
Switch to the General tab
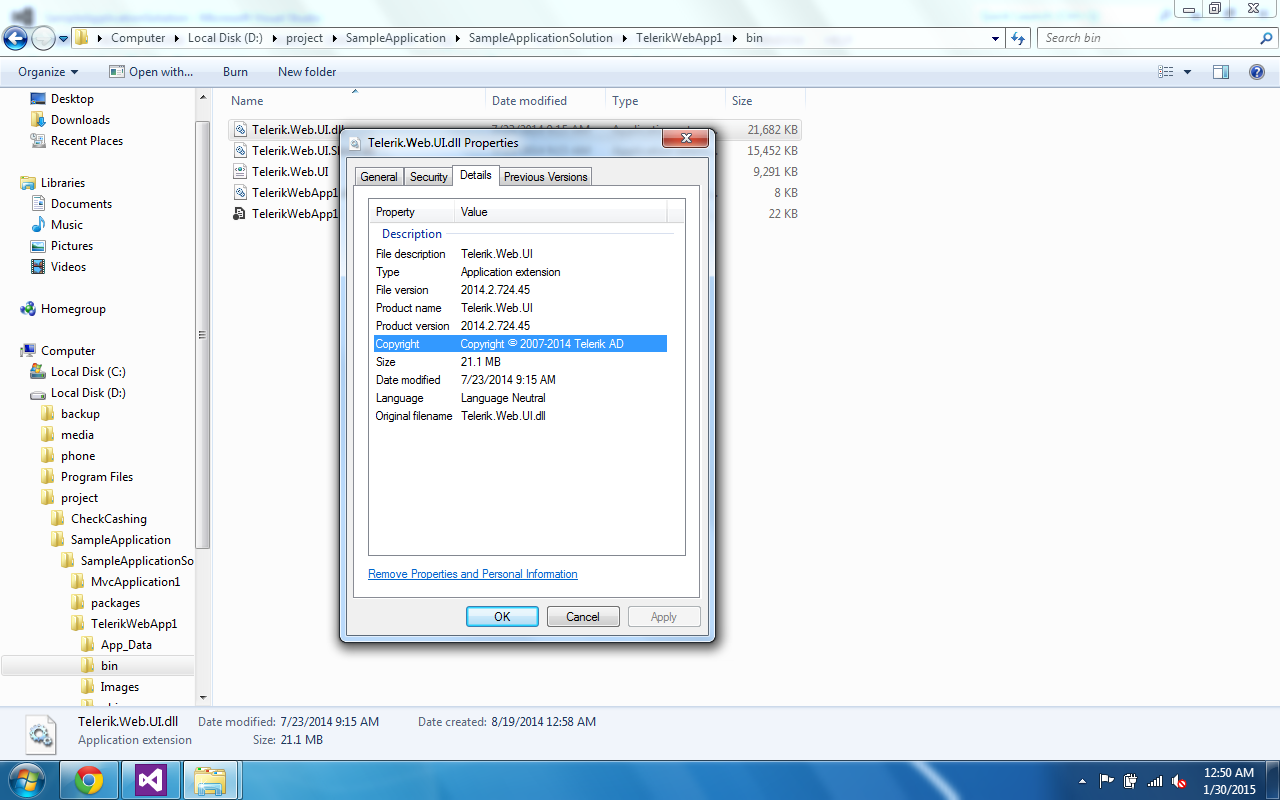pos(379,177)
